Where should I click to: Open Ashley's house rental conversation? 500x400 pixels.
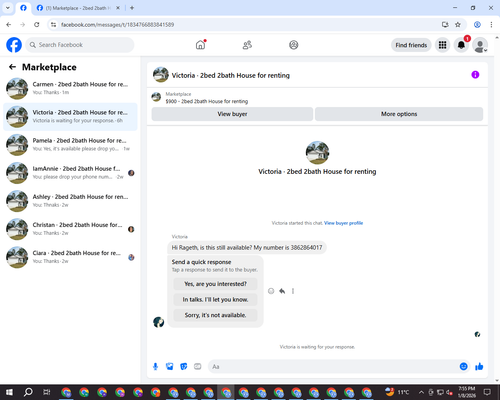pos(70,201)
